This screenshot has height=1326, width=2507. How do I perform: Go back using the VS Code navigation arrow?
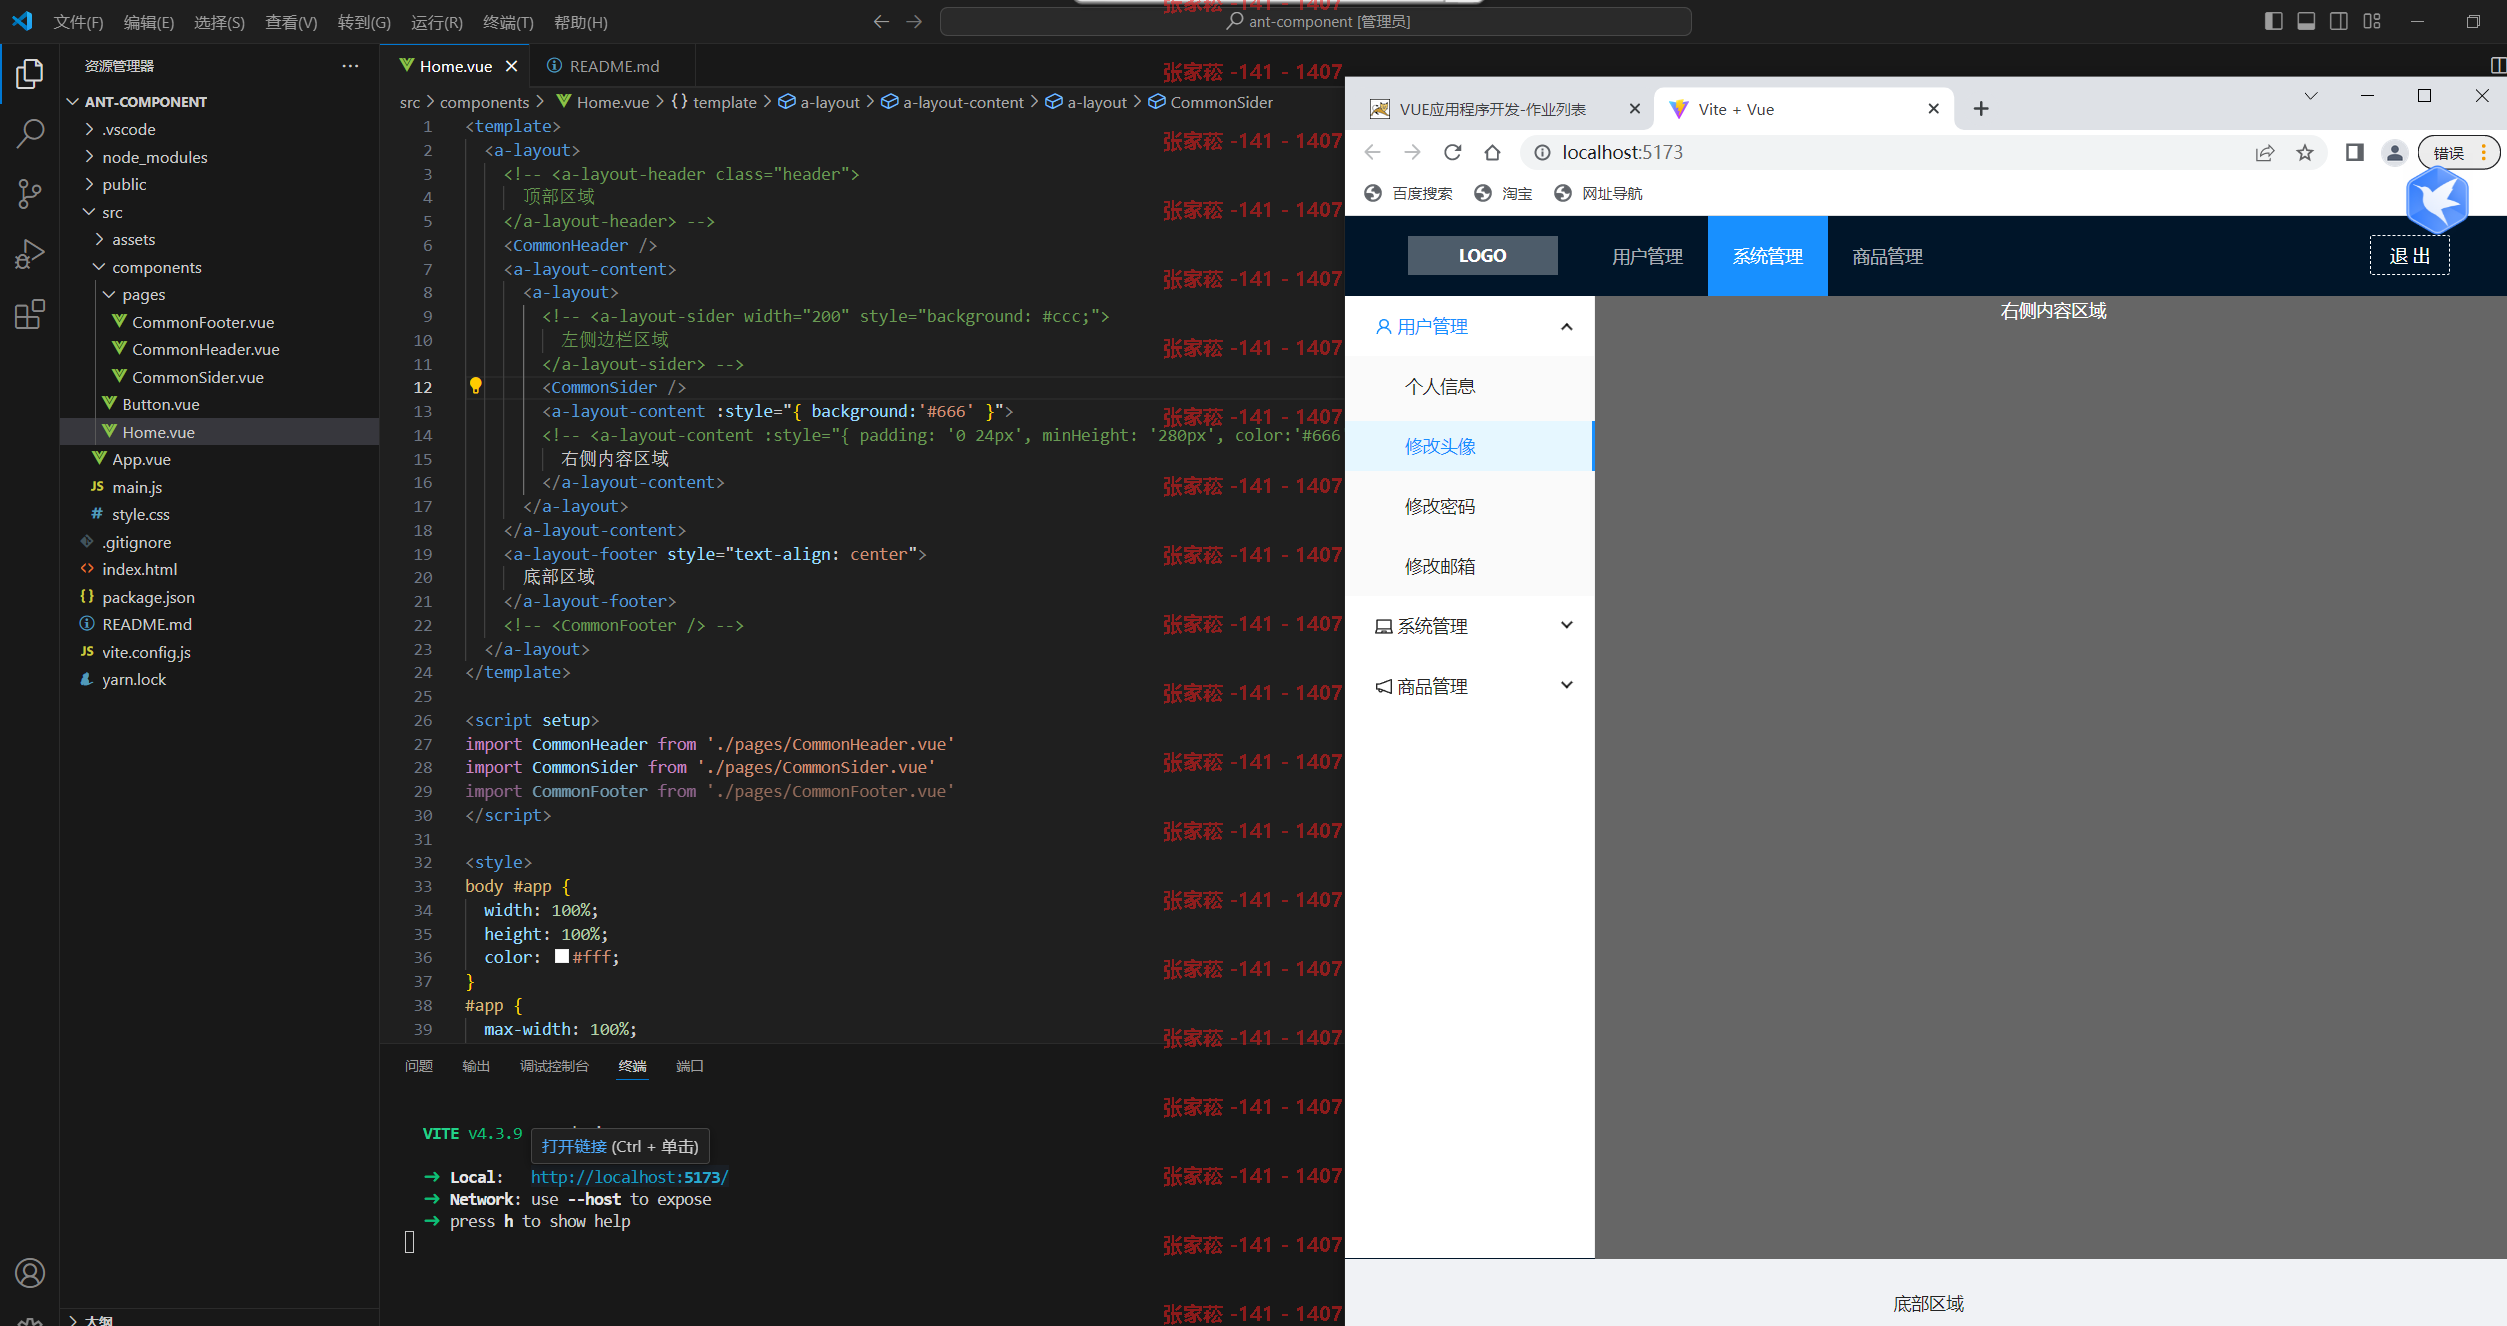(x=881, y=22)
